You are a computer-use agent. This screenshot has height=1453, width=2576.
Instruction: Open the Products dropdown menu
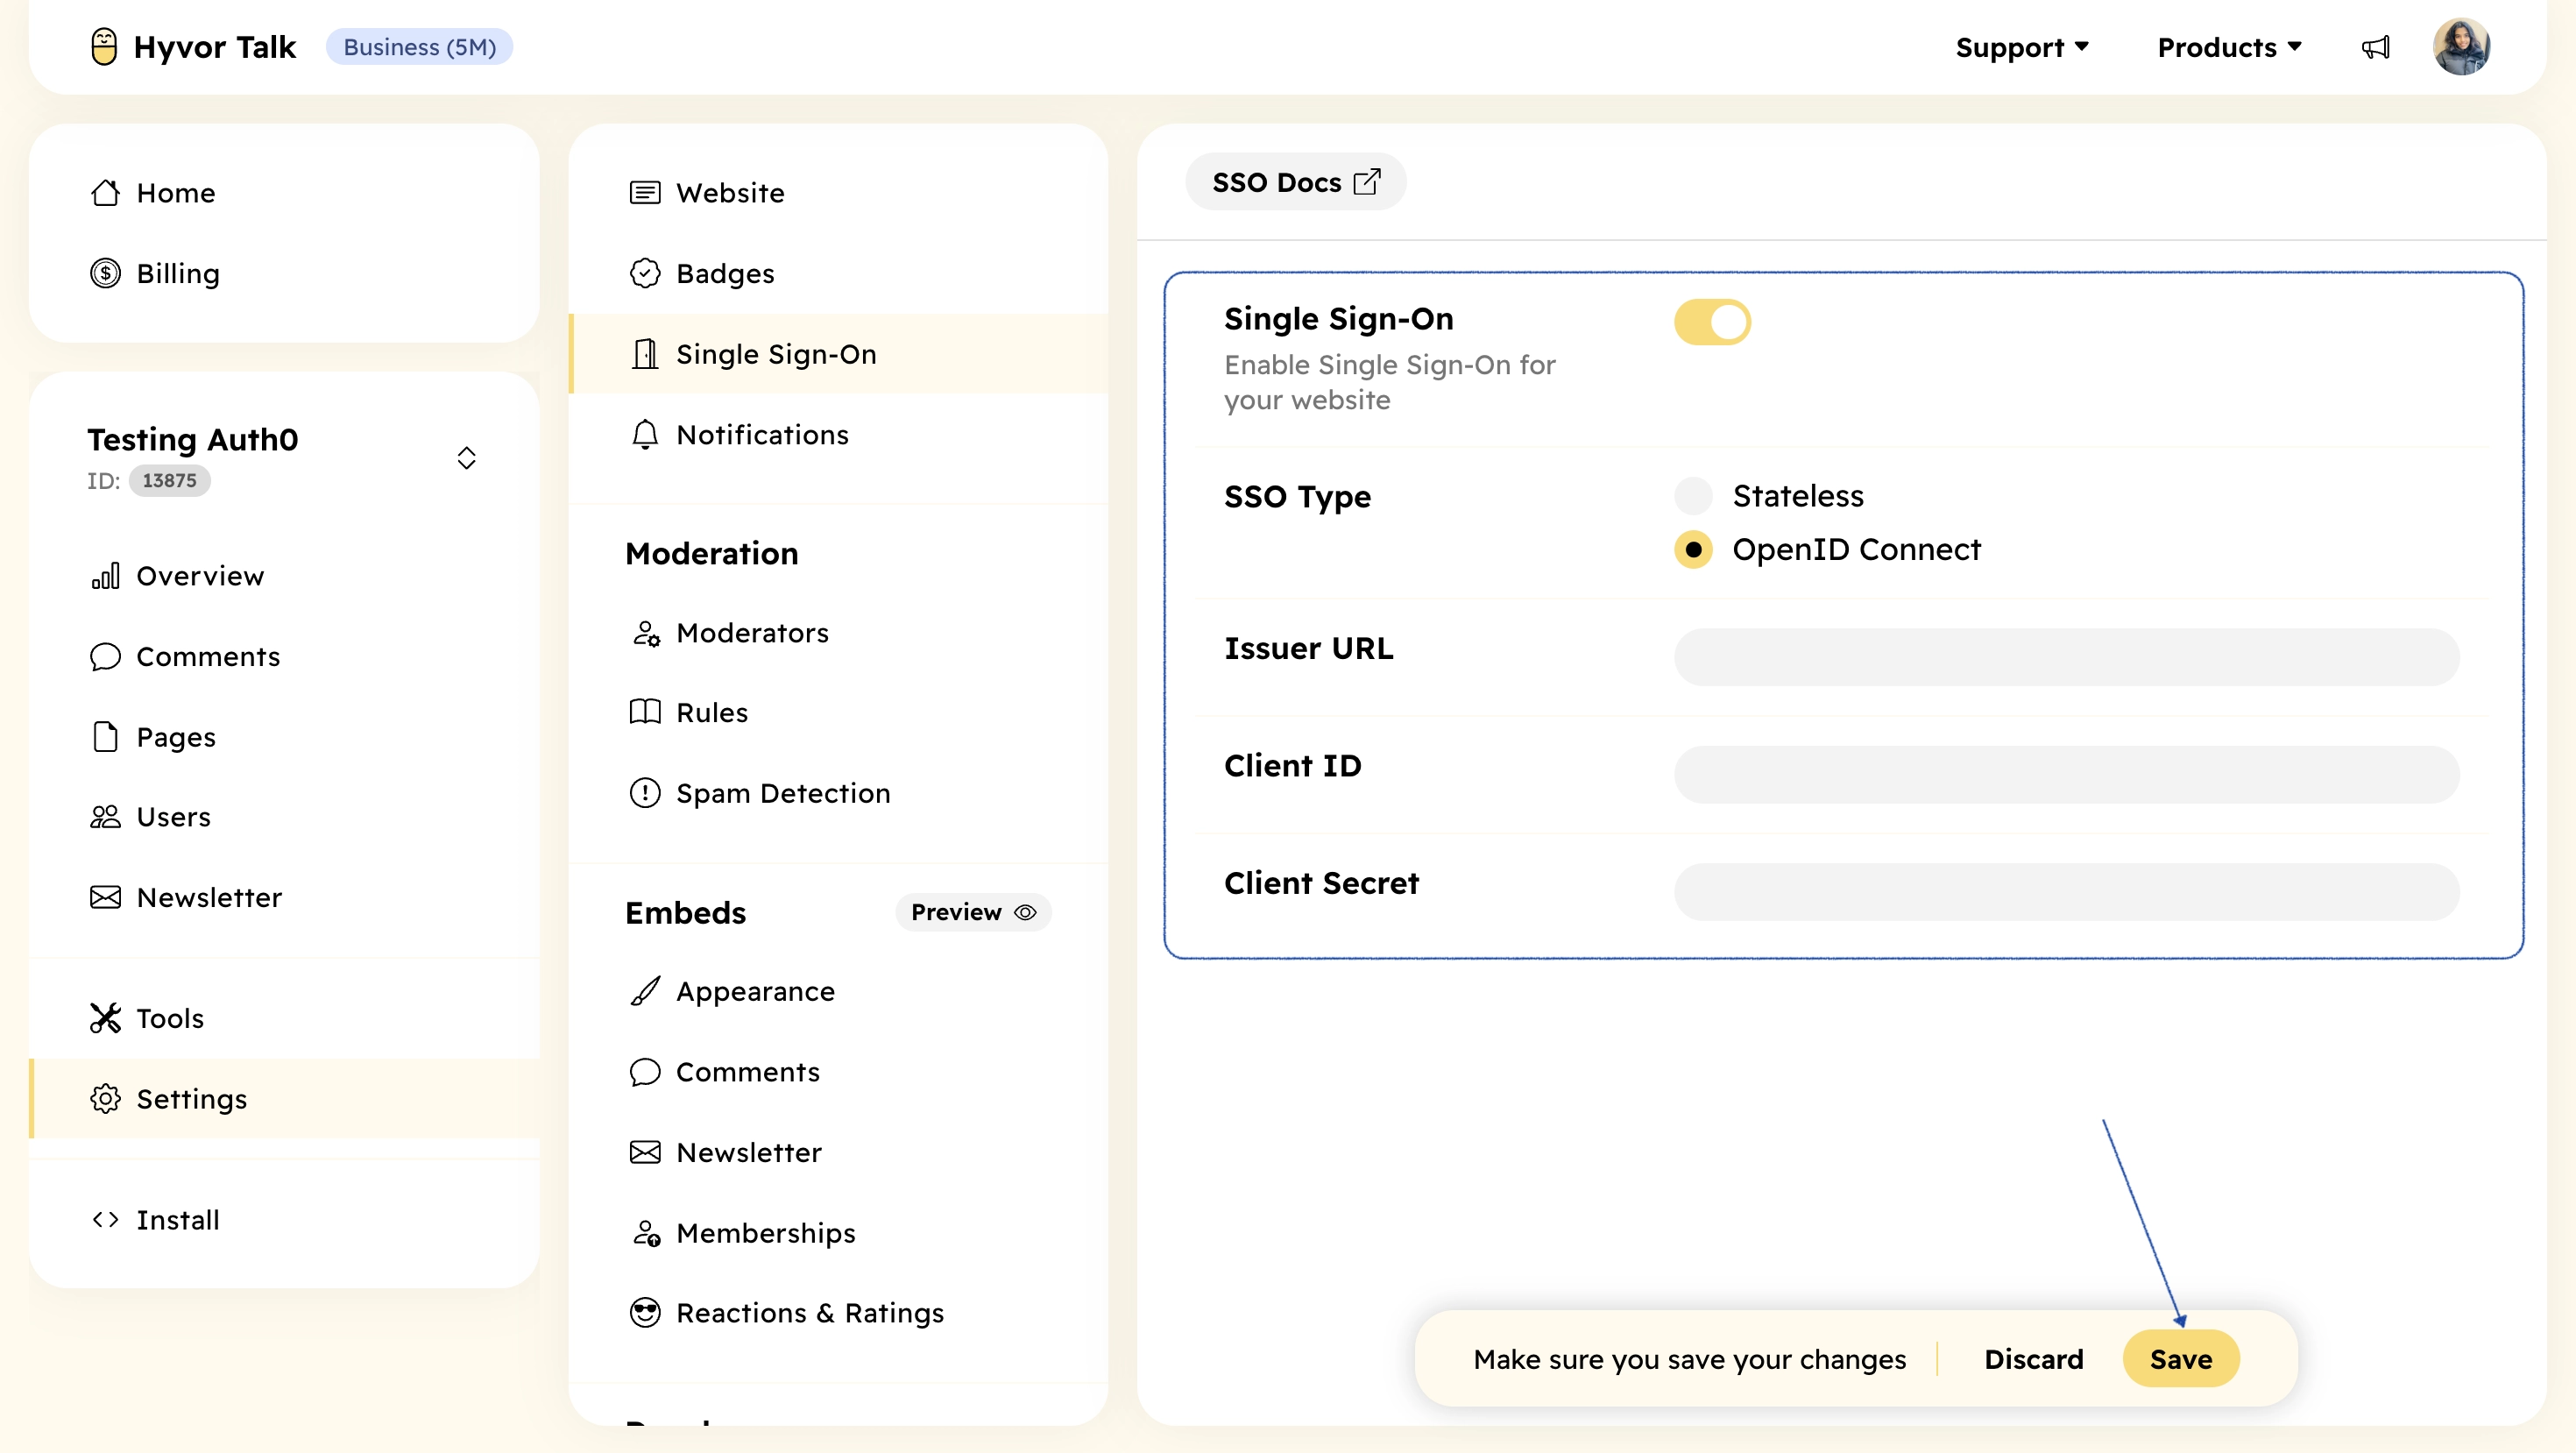(x=2229, y=47)
